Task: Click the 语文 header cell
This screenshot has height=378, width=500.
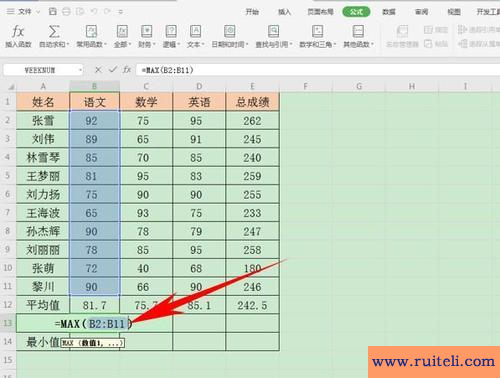Action: click(x=94, y=102)
